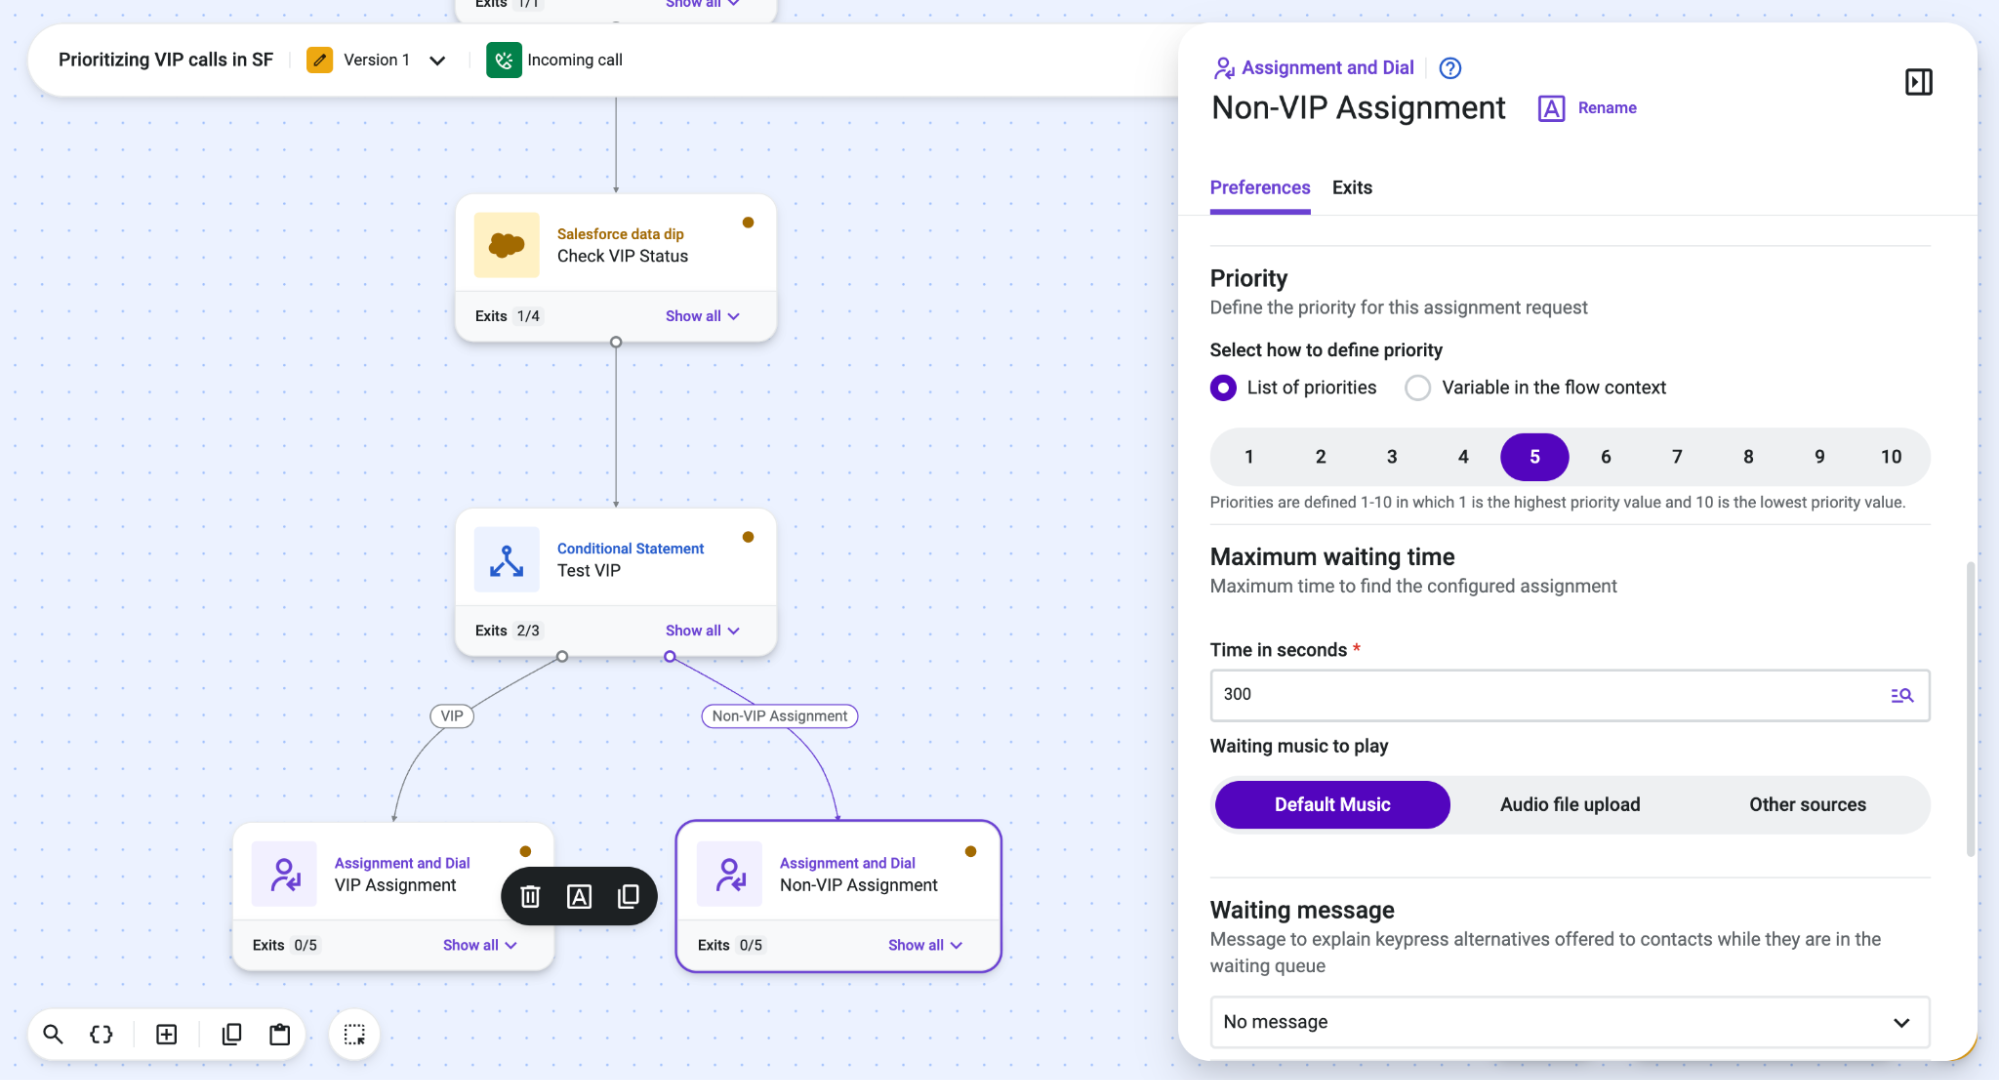Select Variable in the flow context option
Viewport: 1999px width, 1080px height.
click(1417, 388)
